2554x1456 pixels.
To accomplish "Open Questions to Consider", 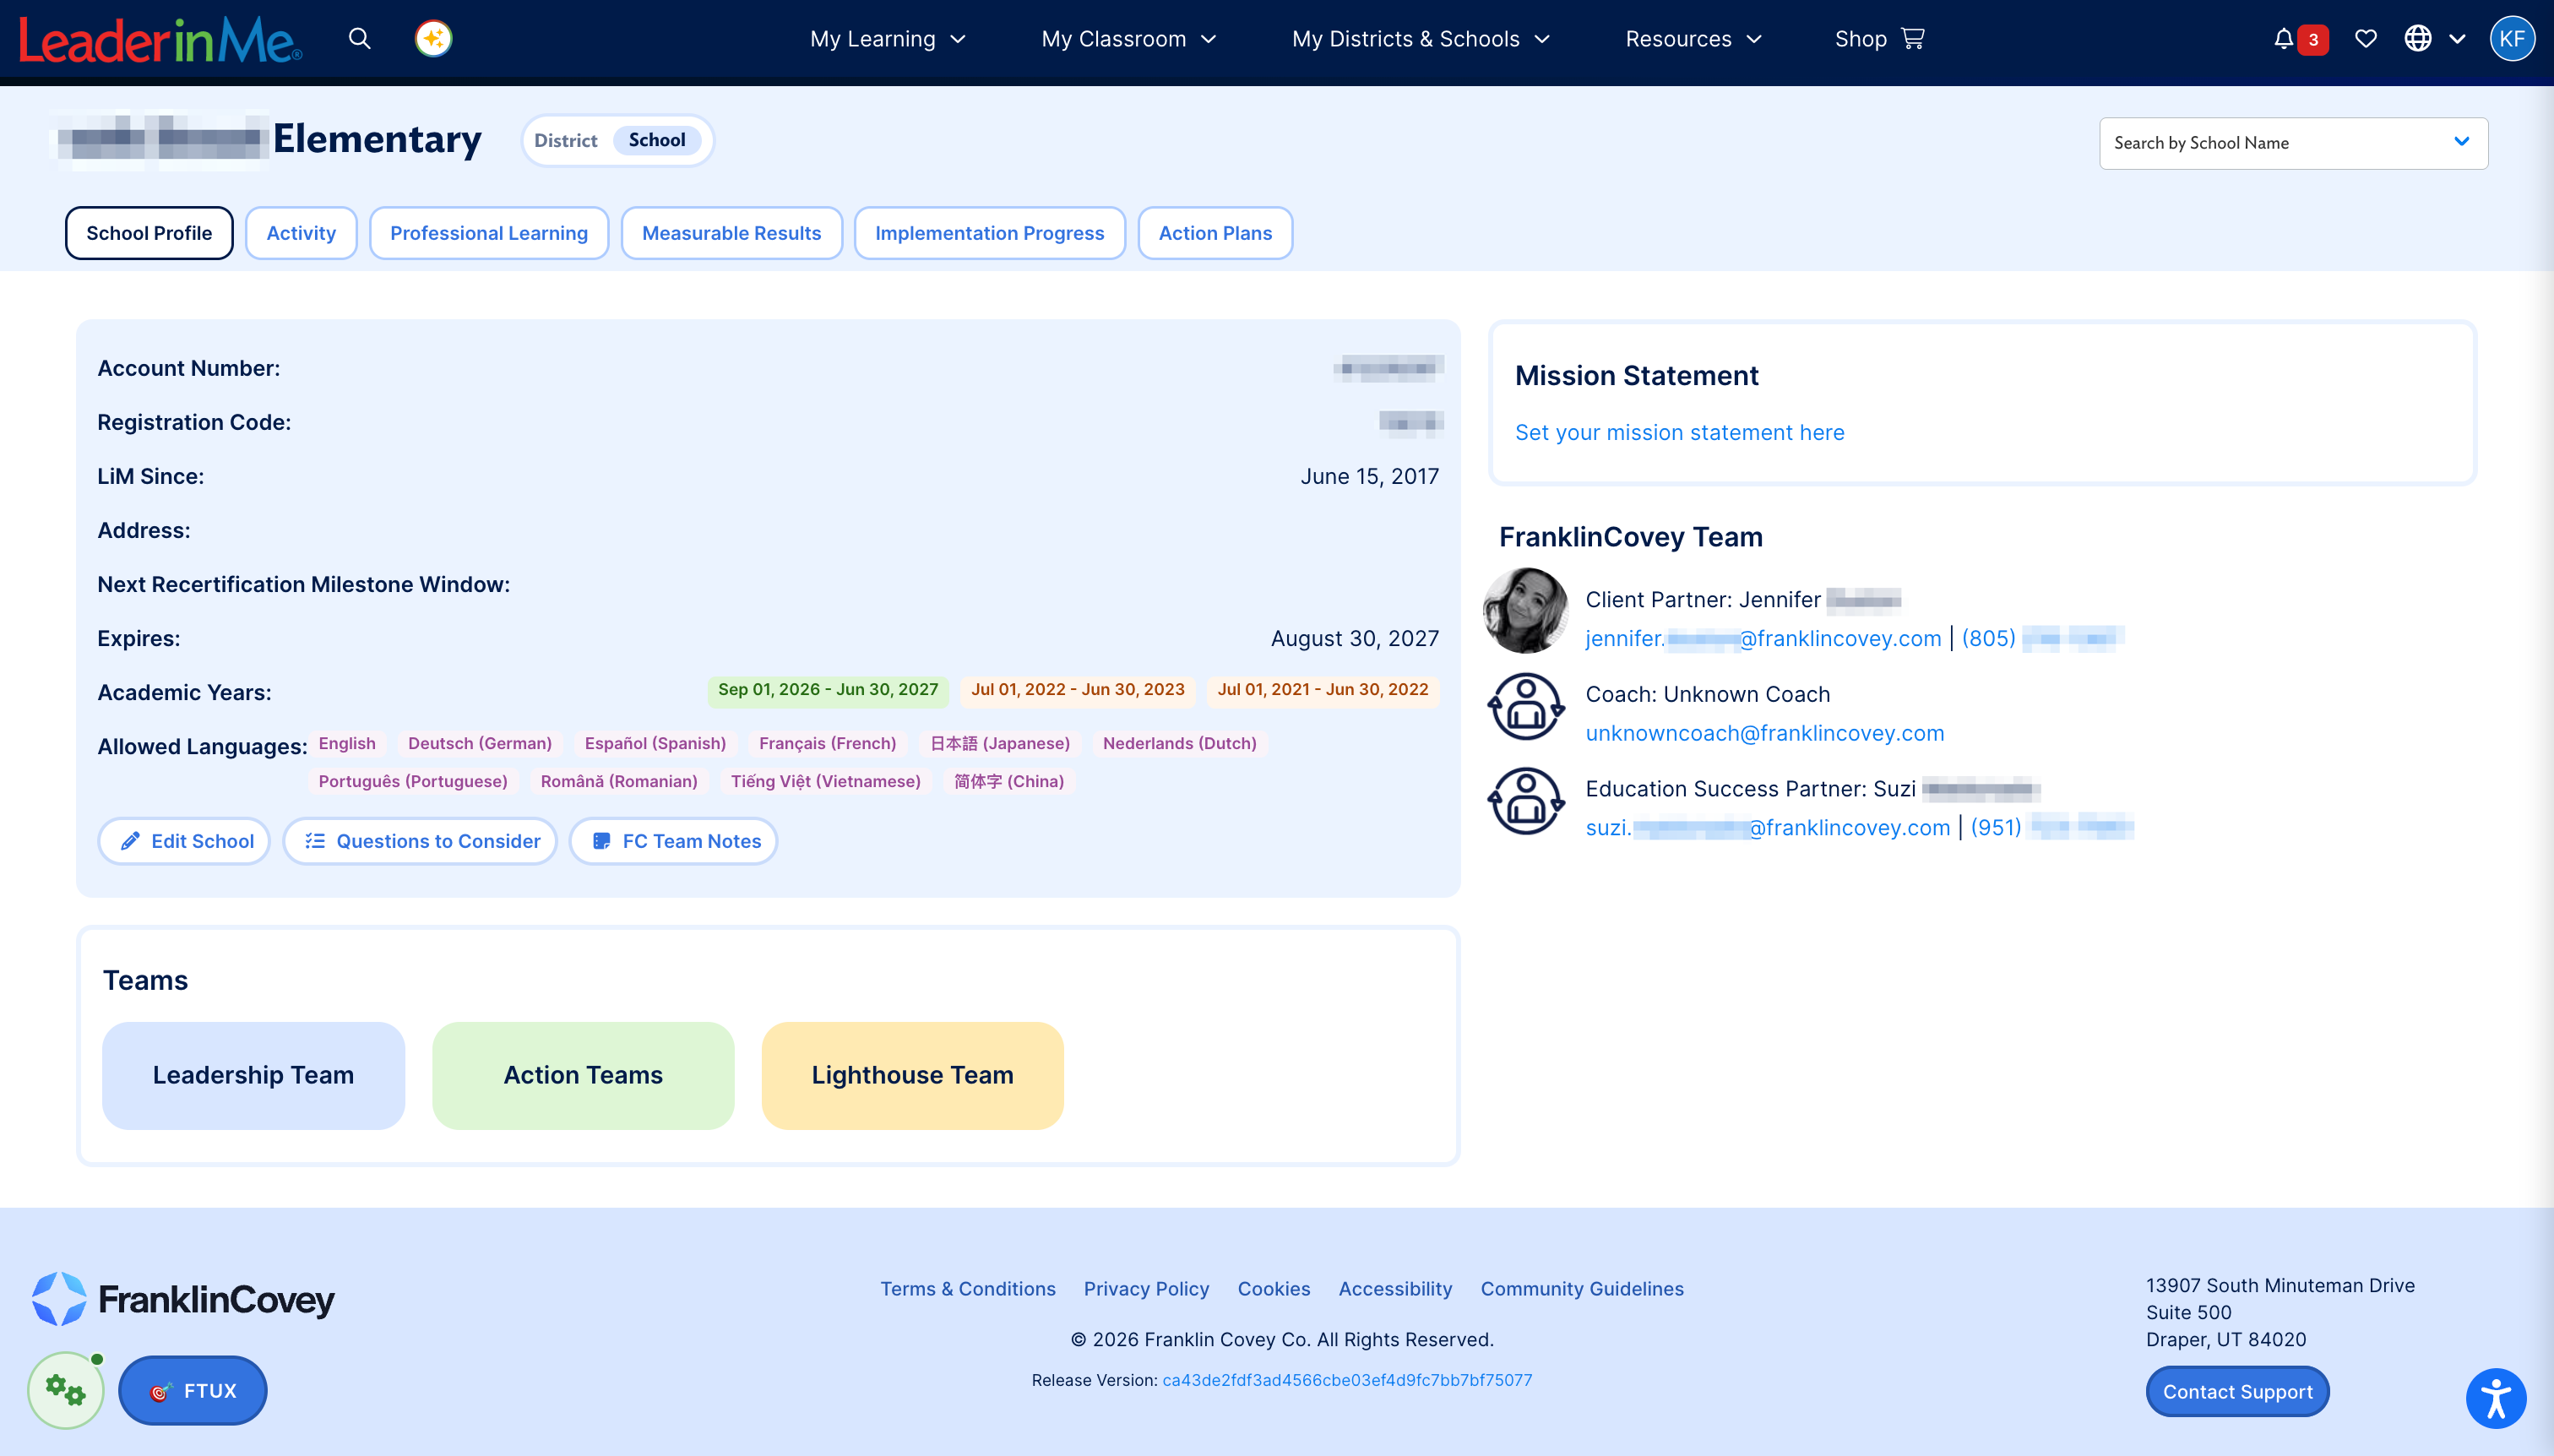I will (420, 841).
